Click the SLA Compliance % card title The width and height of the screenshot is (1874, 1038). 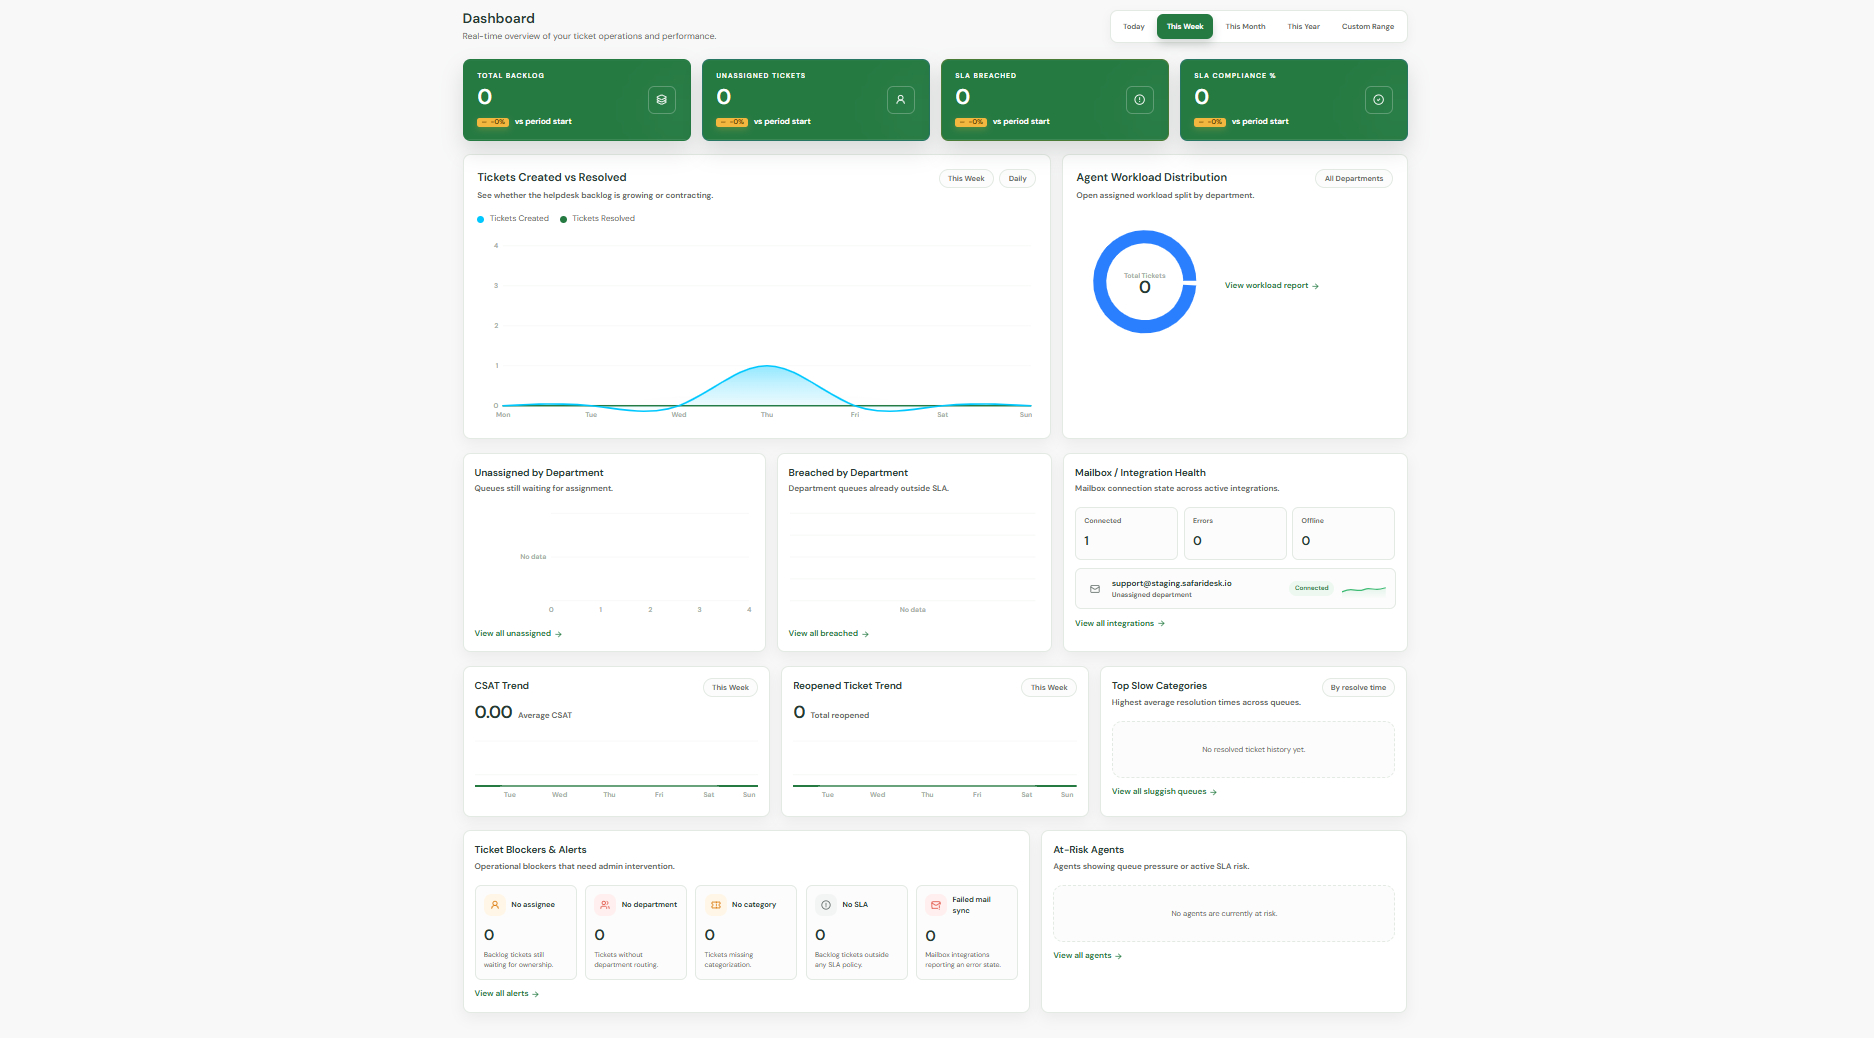pyautogui.click(x=1234, y=76)
